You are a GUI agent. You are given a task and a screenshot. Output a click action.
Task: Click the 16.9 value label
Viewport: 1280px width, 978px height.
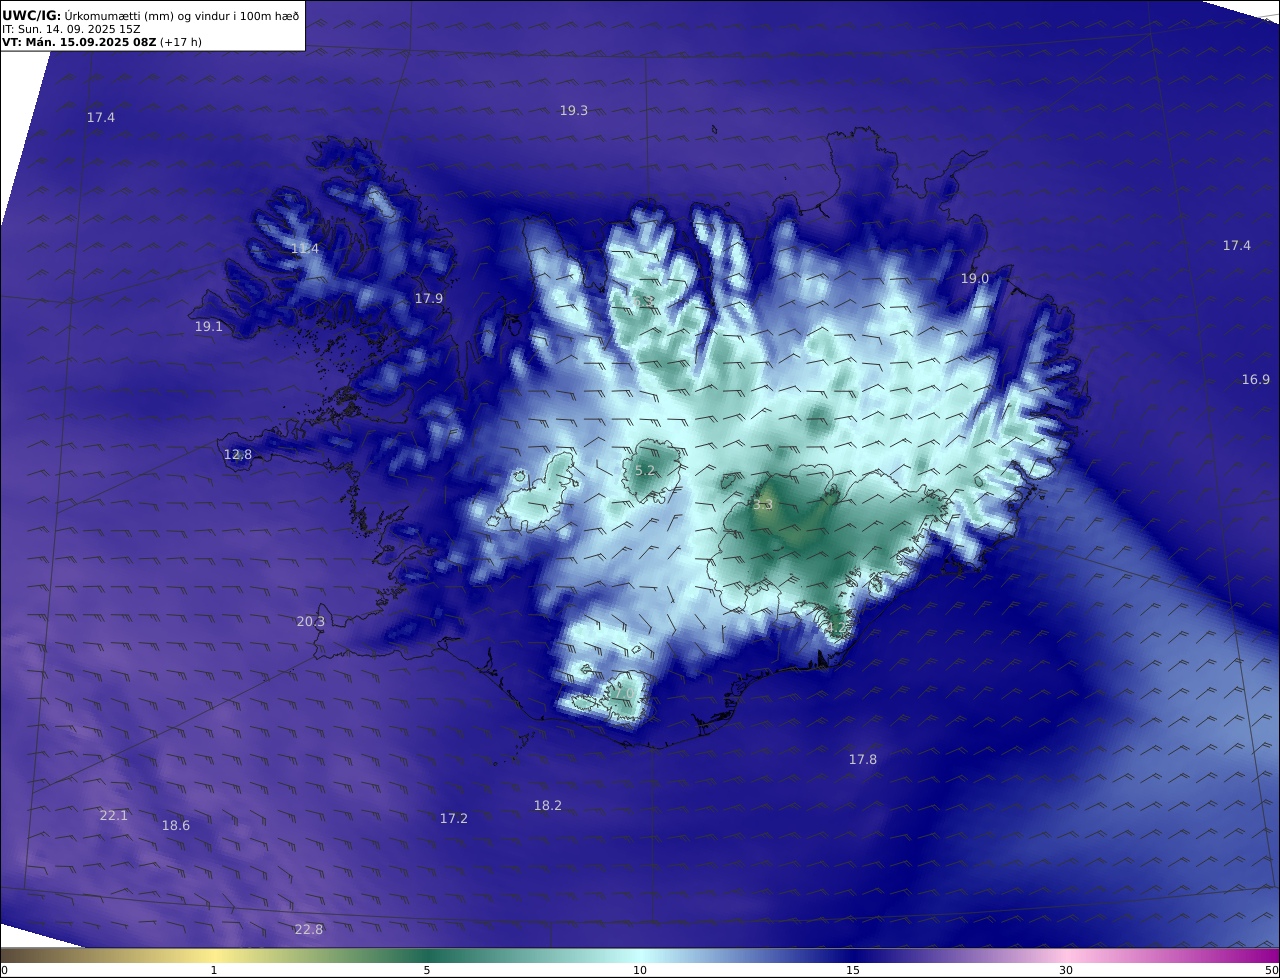(x=1256, y=380)
